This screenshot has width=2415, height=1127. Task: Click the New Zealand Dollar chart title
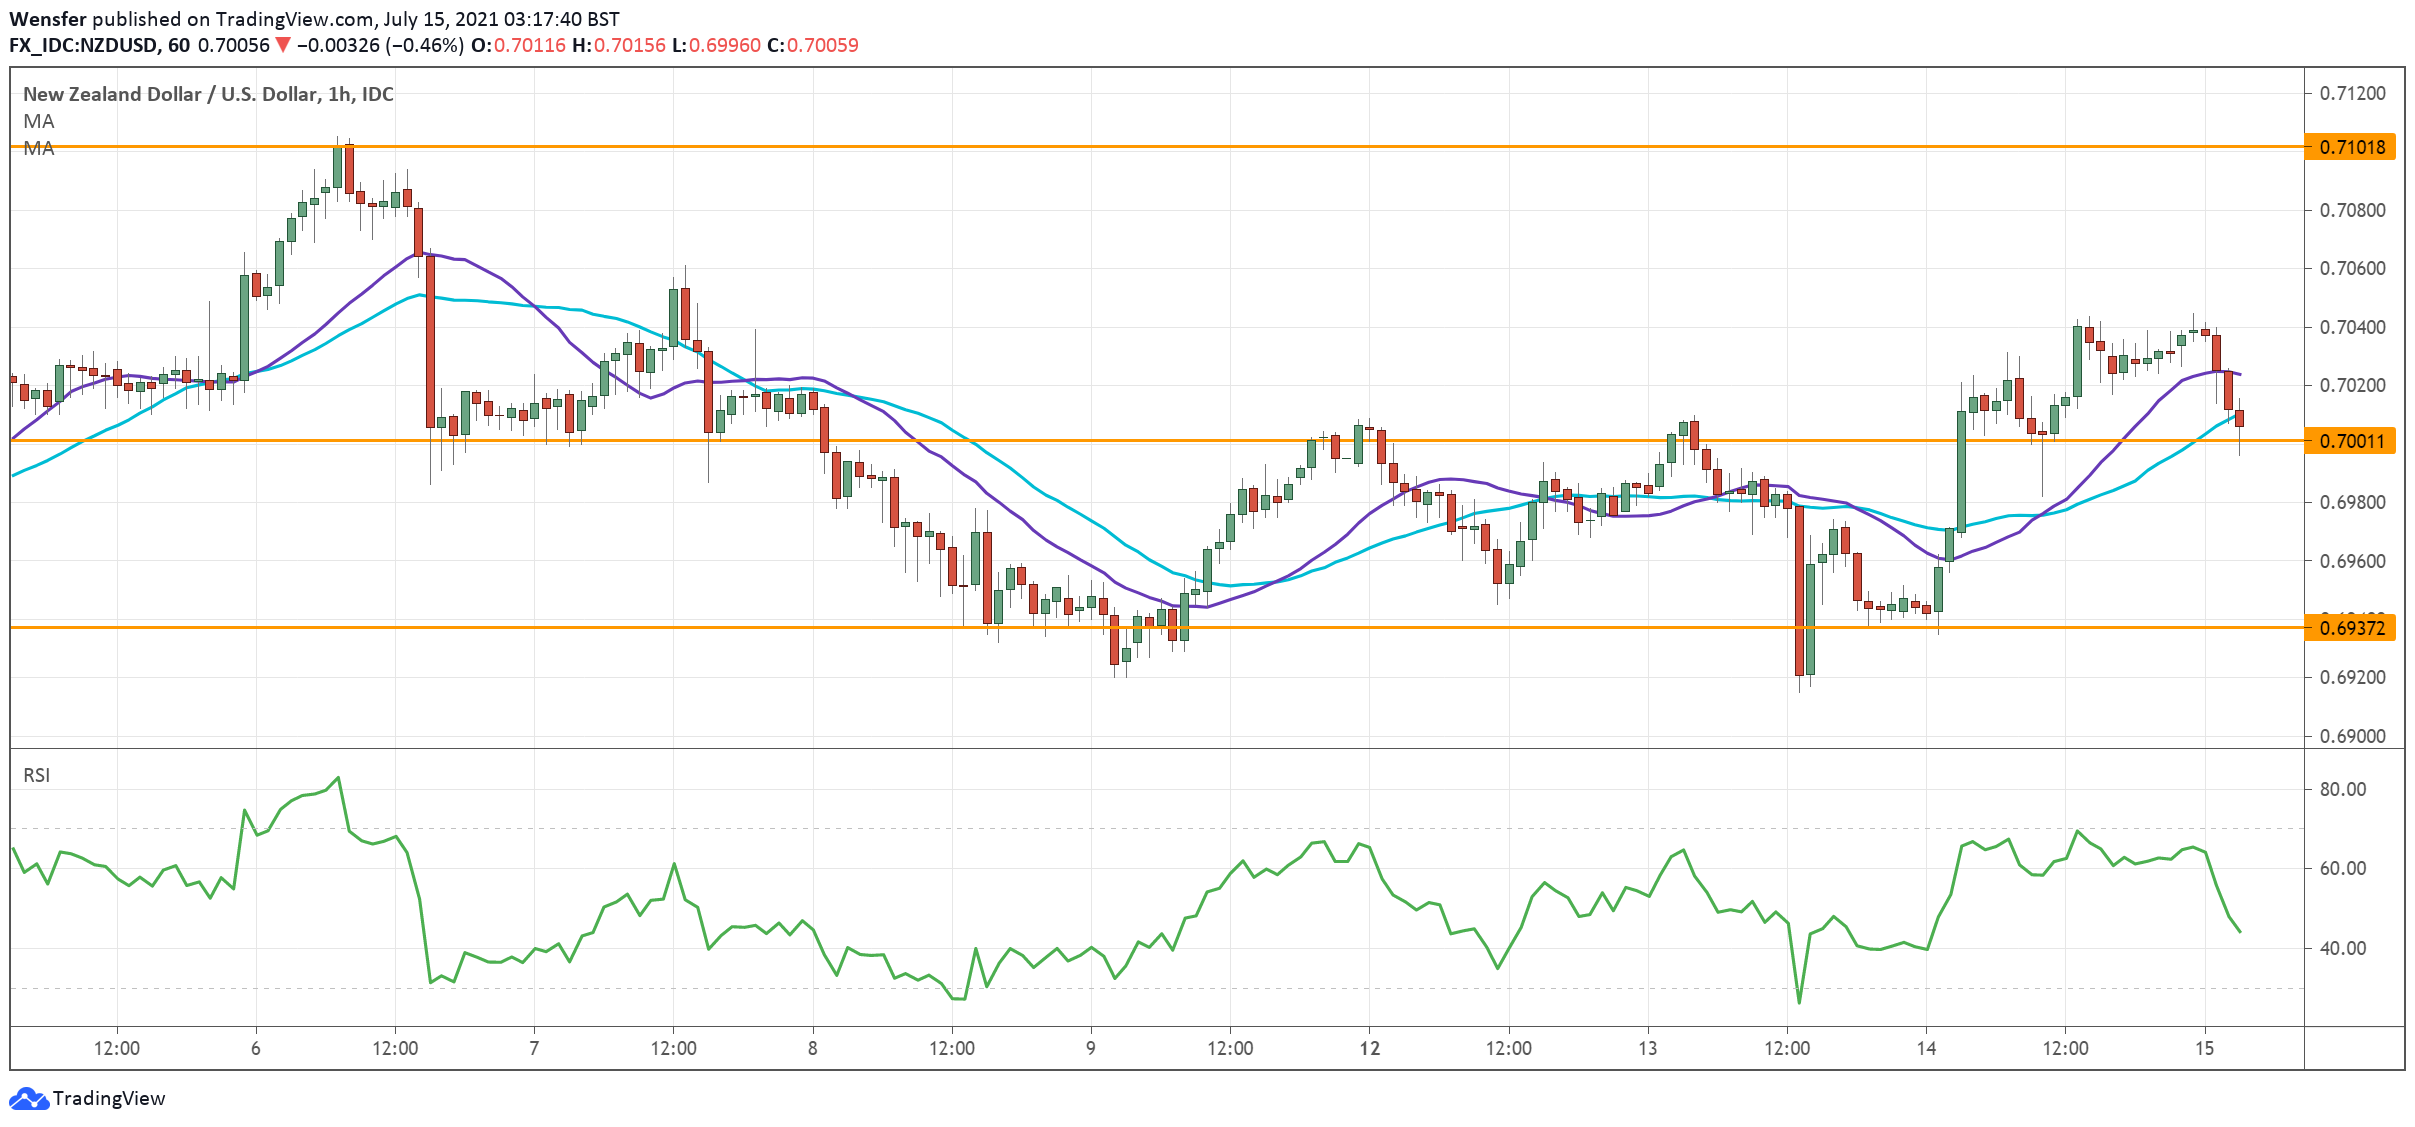click(x=208, y=94)
